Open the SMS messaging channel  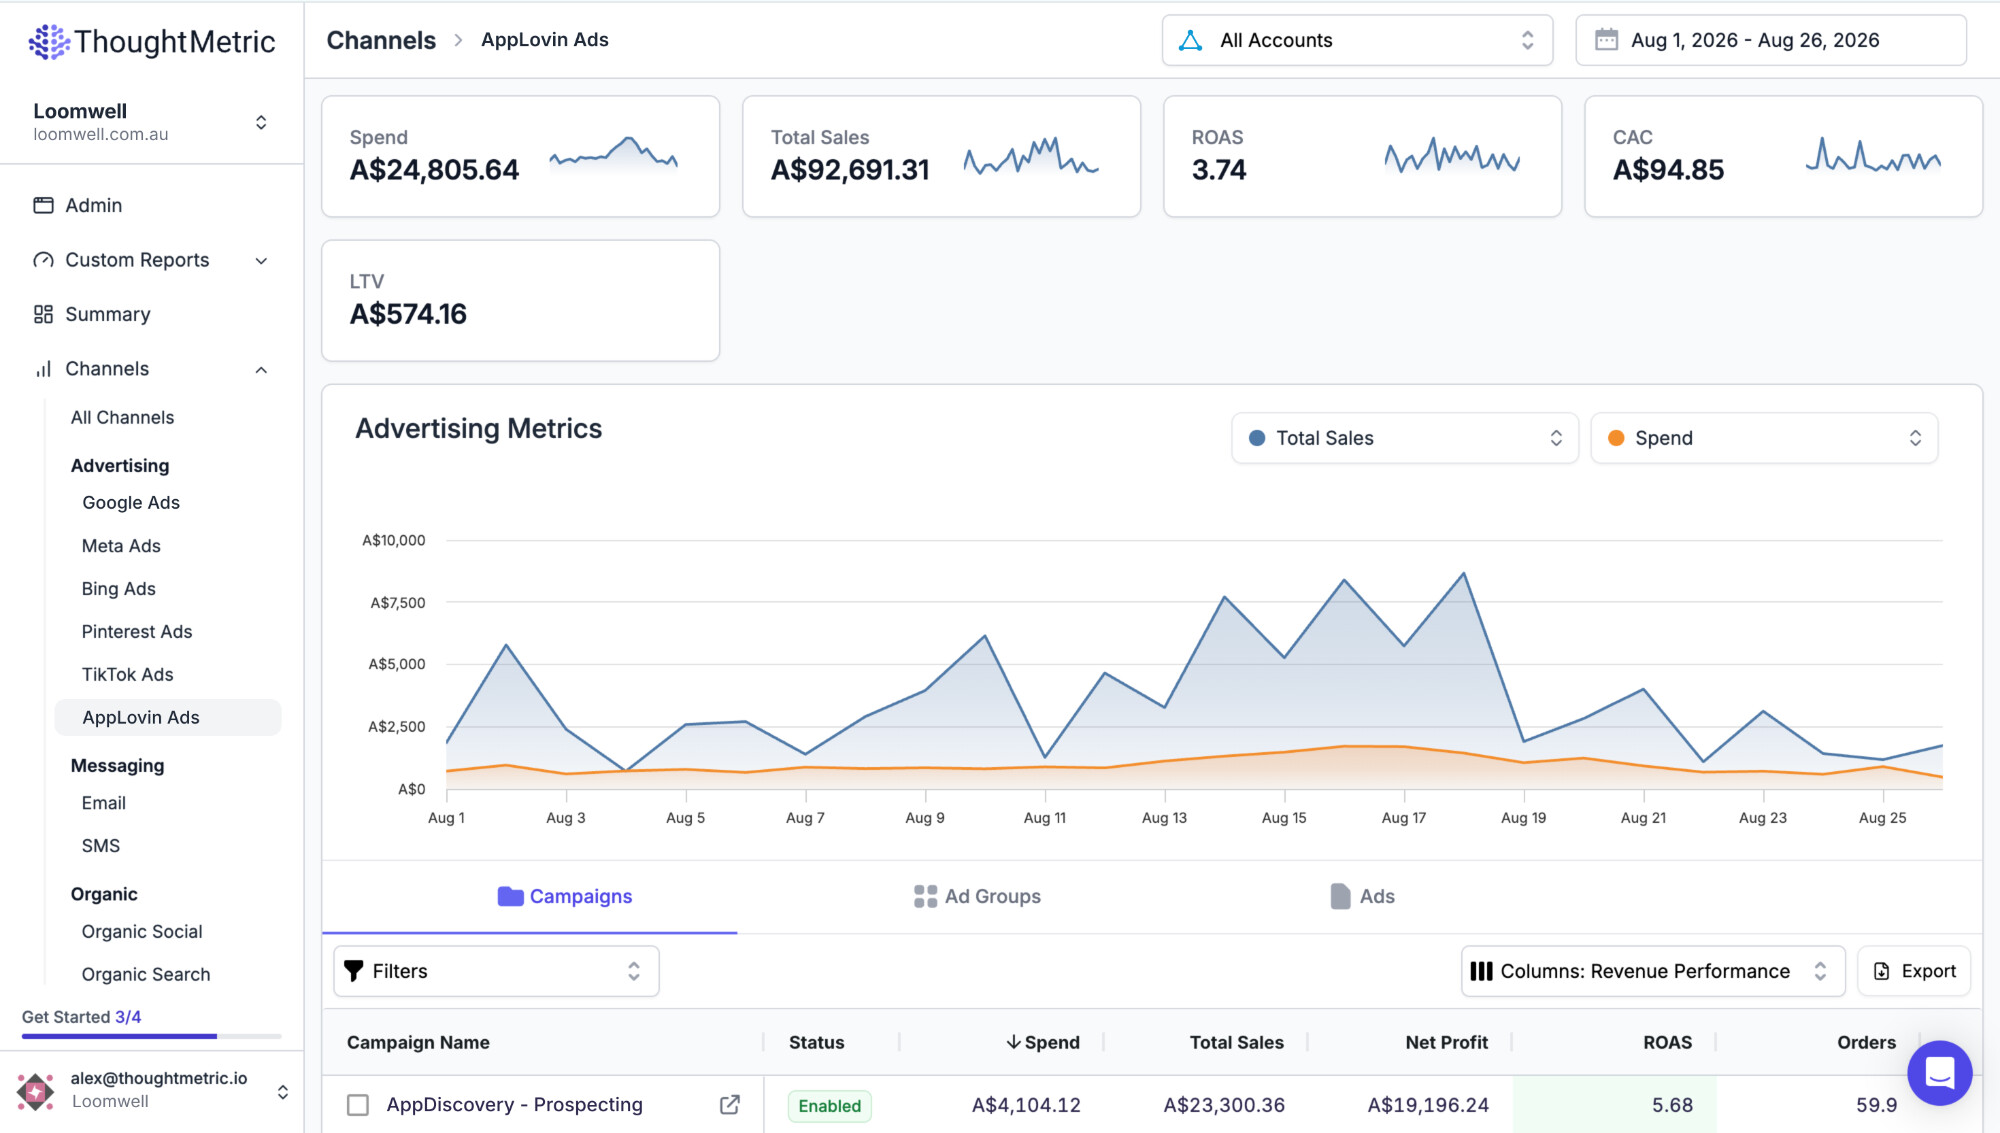point(101,846)
